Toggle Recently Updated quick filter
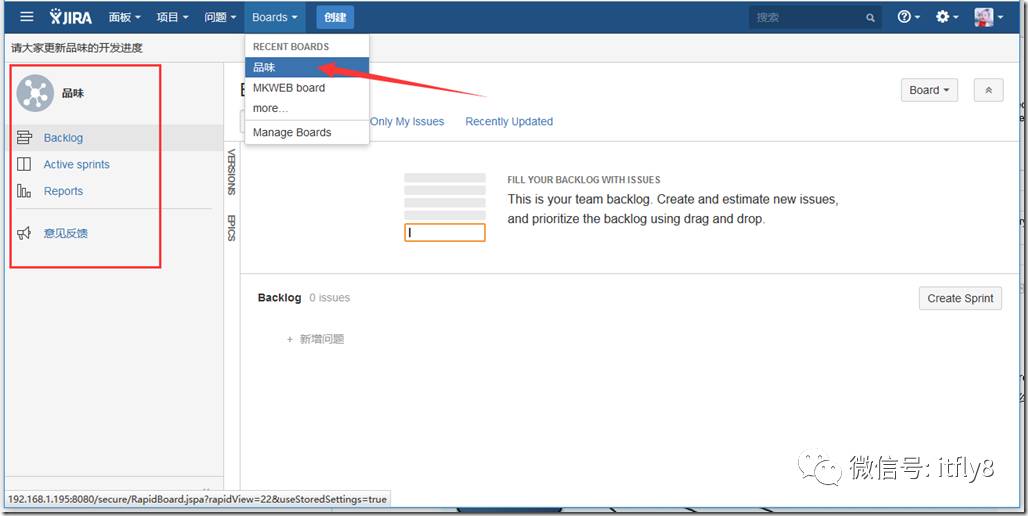 pyautogui.click(x=509, y=121)
